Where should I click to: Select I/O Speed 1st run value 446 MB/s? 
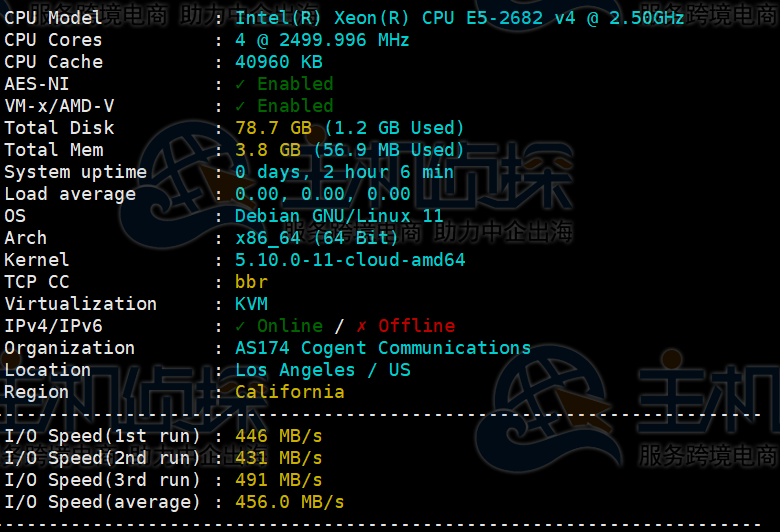(x=279, y=436)
